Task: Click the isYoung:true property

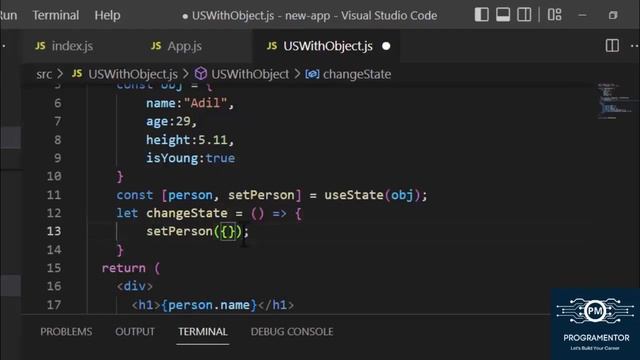Action: point(191,158)
